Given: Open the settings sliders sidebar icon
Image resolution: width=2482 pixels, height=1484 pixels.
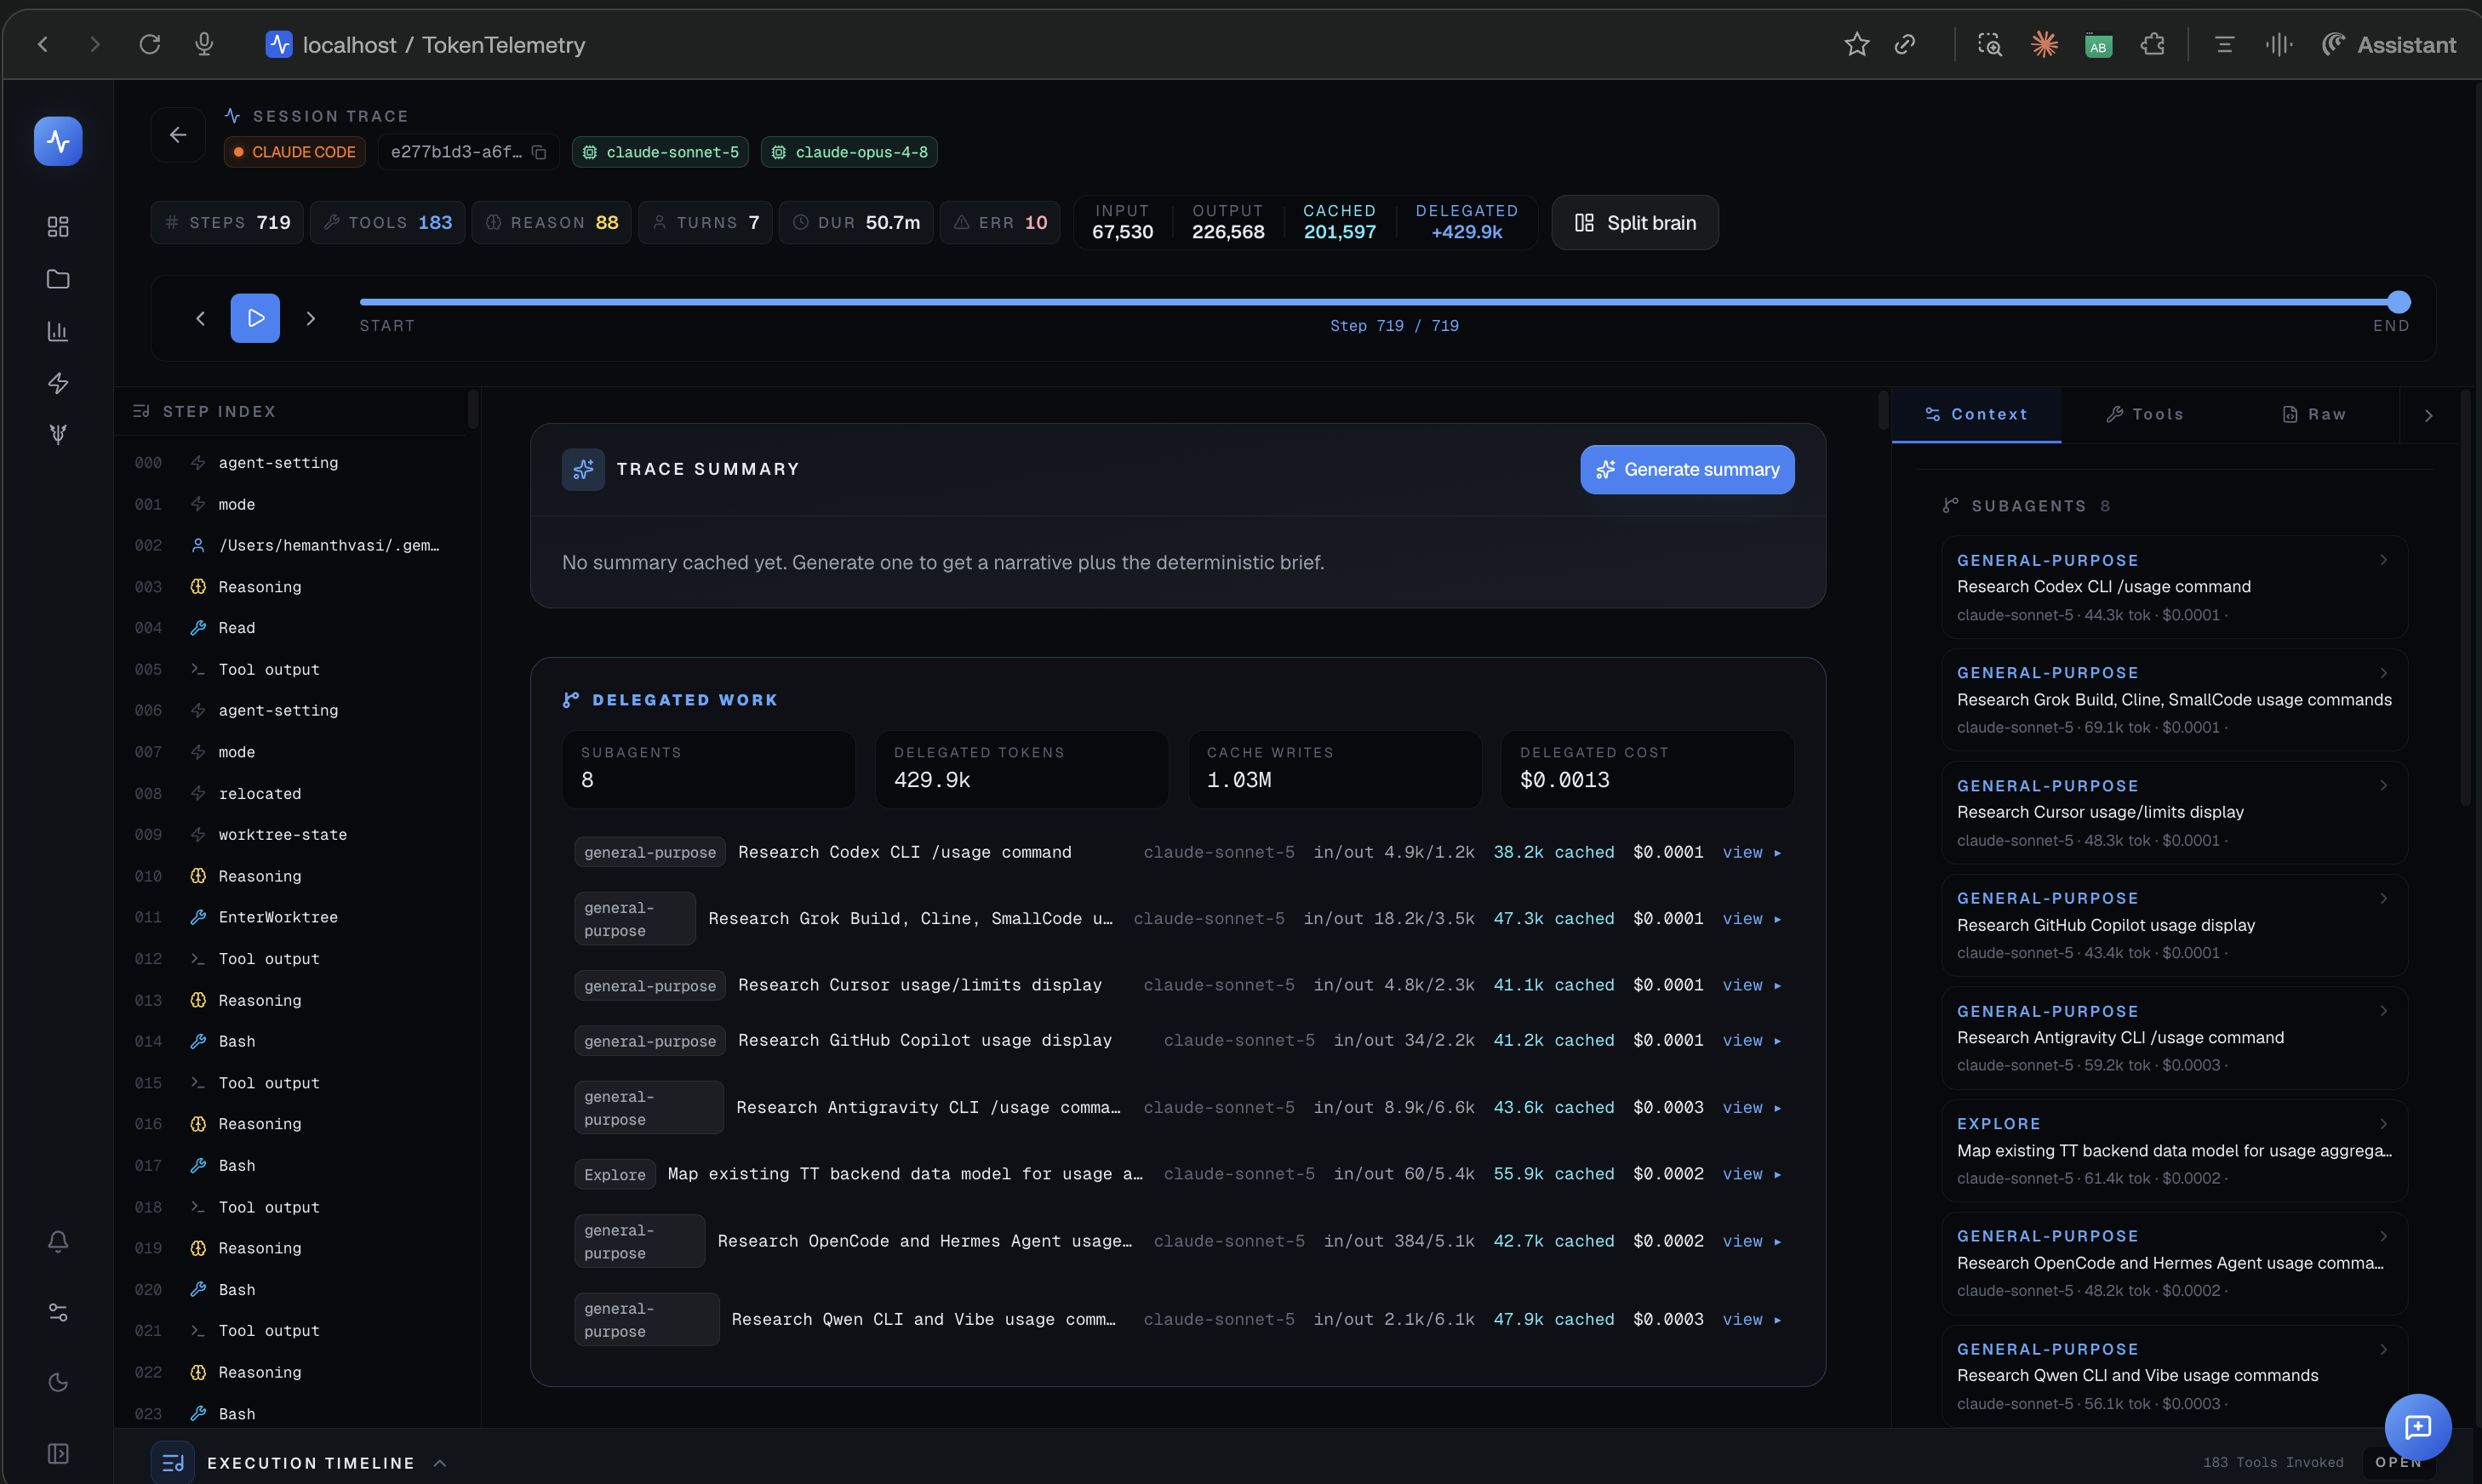Looking at the screenshot, I should [58, 1312].
